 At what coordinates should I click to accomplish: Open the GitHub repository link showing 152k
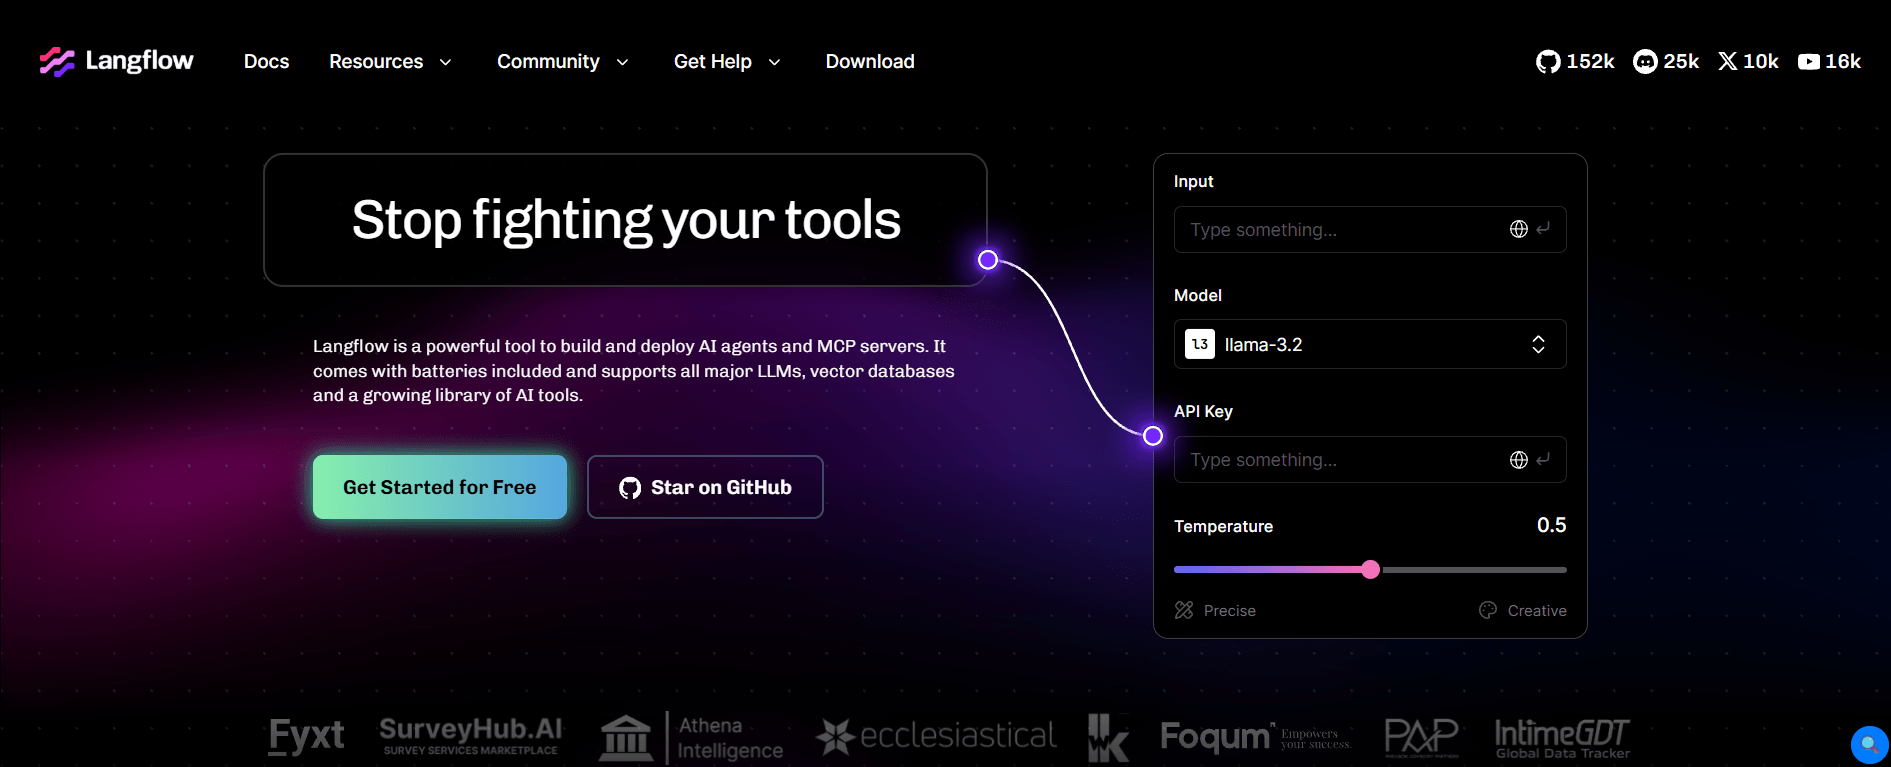(1575, 61)
